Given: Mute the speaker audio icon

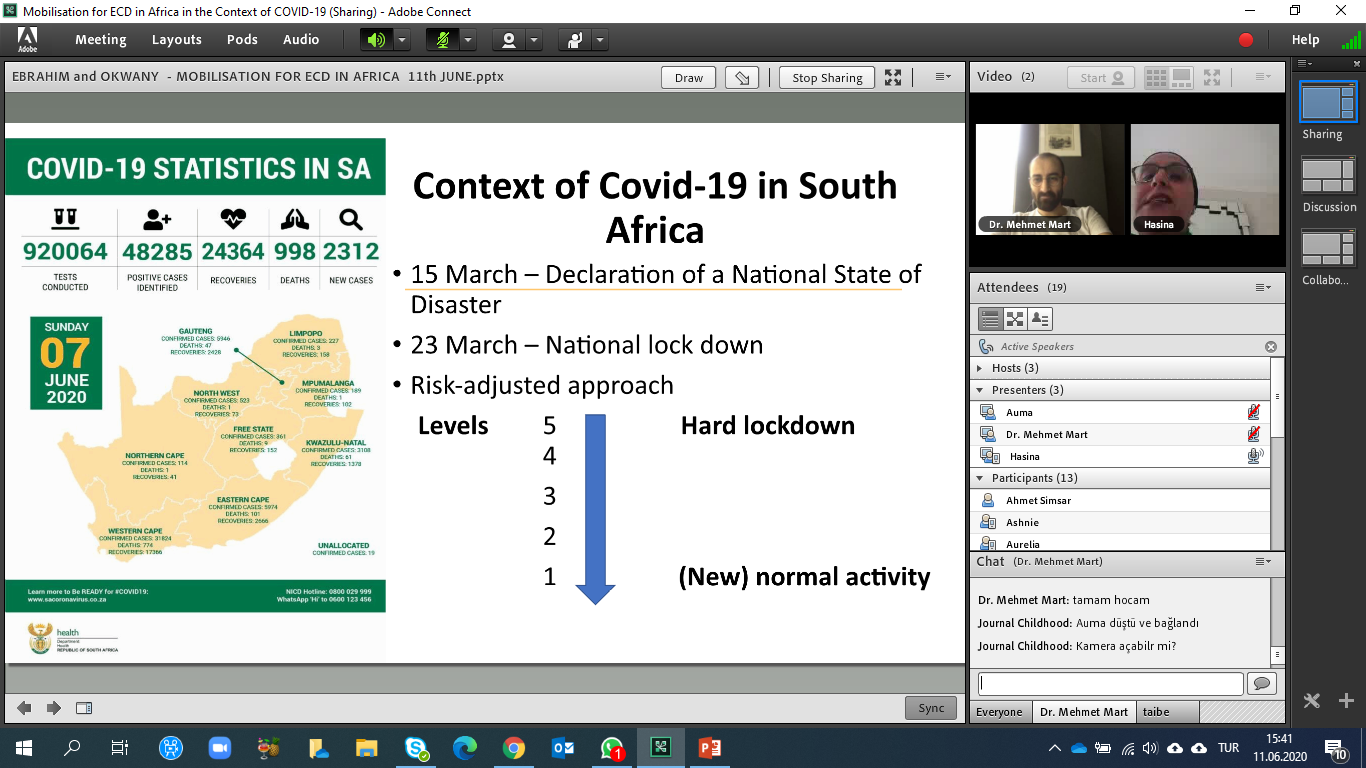Looking at the screenshot, I should [x=376, y=40].
